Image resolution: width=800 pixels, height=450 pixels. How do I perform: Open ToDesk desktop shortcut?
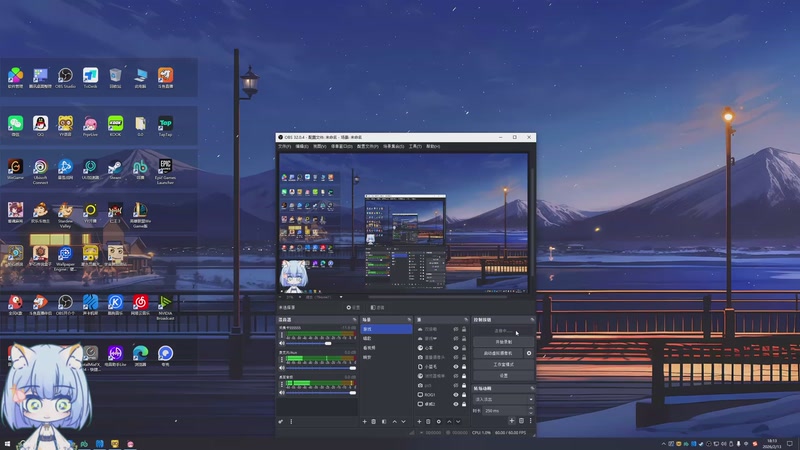[90, 78]
